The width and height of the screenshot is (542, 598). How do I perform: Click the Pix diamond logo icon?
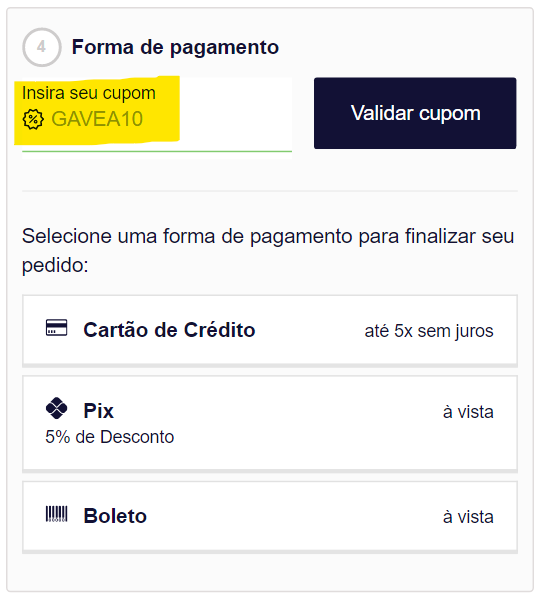pos(56,408)
